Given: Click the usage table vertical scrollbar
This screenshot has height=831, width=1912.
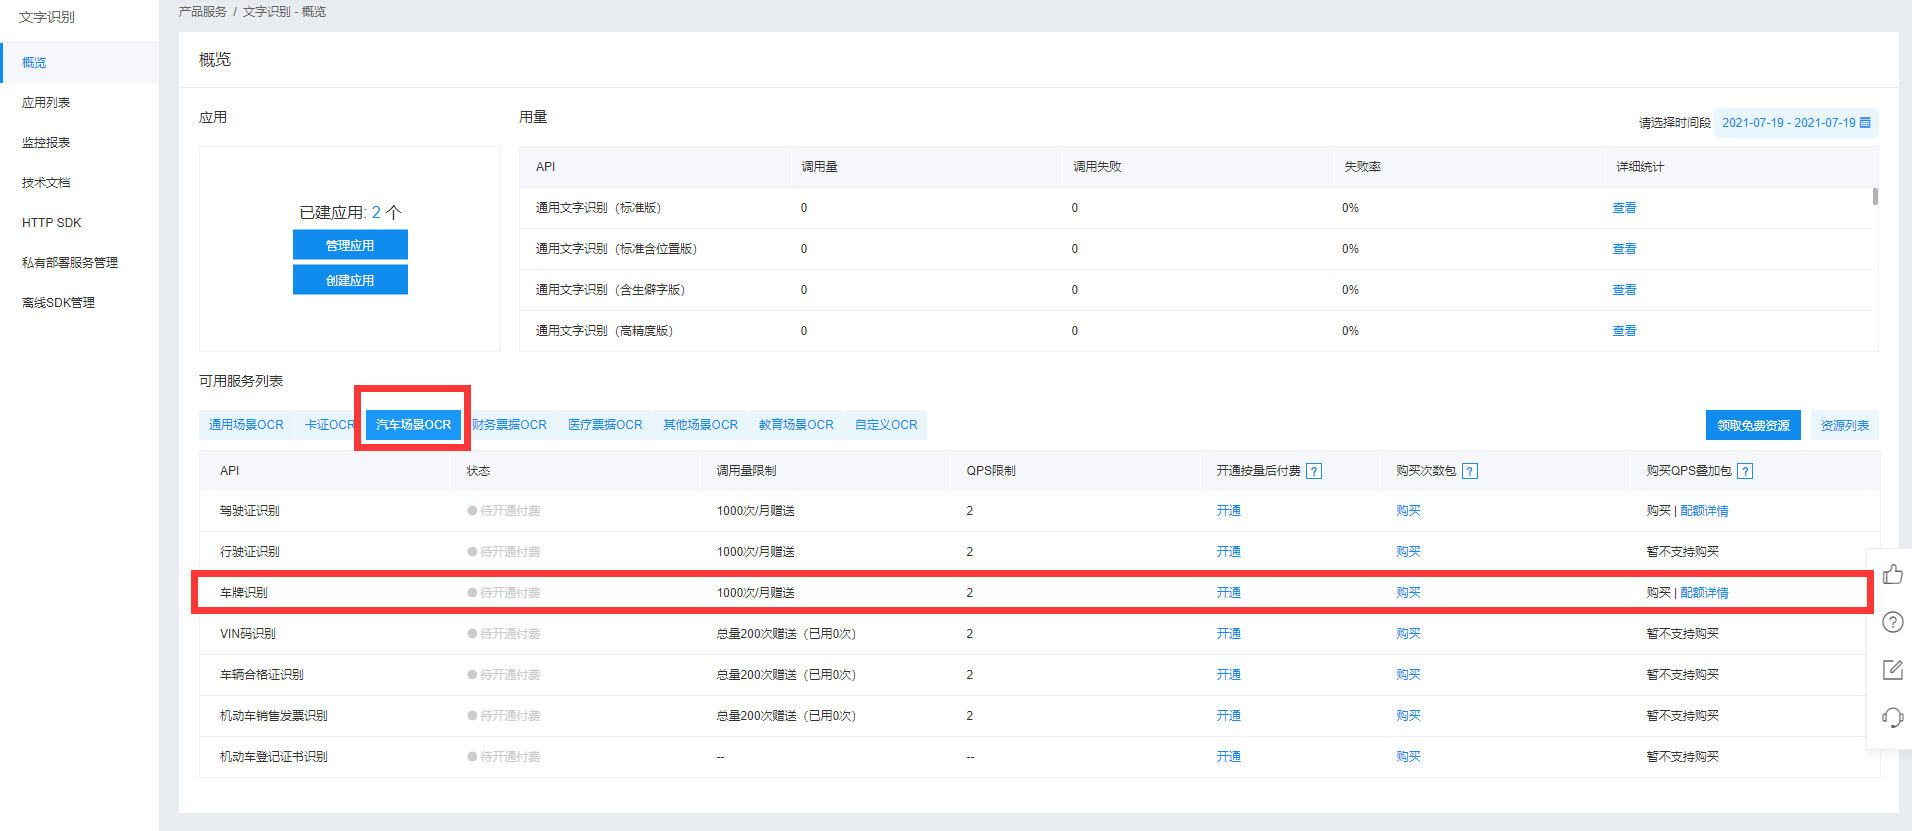Looking at the screenshot, I should (1875, 196).
